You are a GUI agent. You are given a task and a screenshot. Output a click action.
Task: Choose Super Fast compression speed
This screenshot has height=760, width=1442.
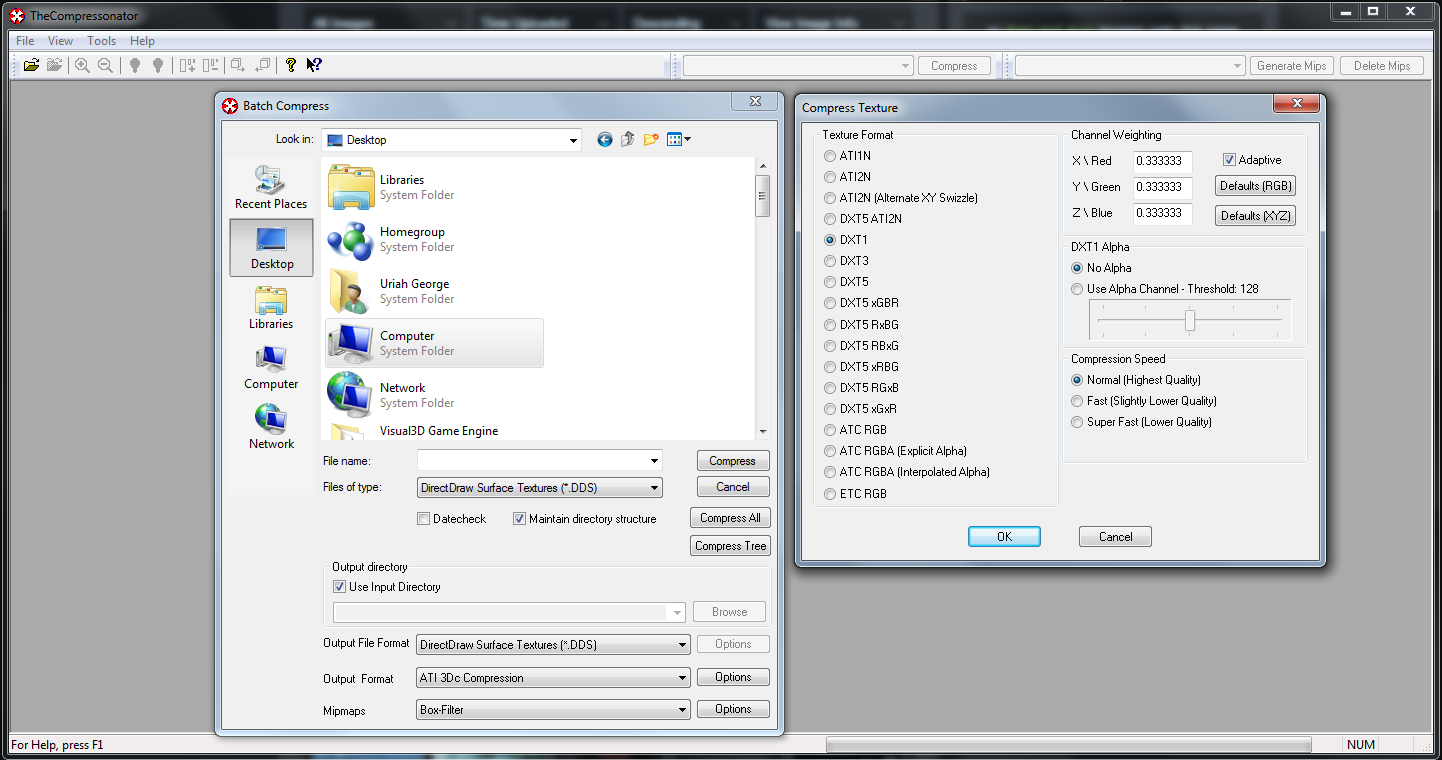1077,422
